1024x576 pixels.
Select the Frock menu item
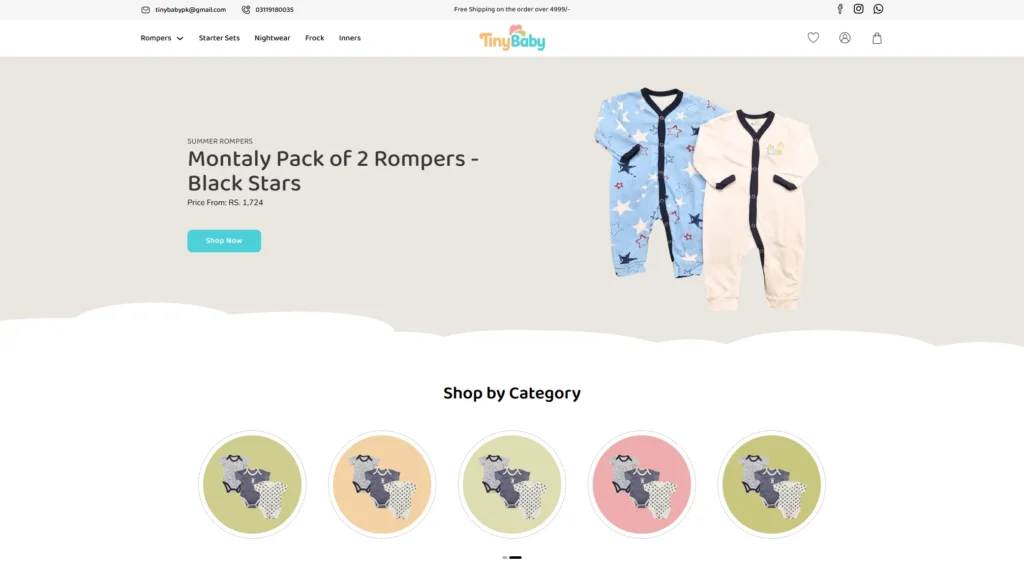[315, 38]
